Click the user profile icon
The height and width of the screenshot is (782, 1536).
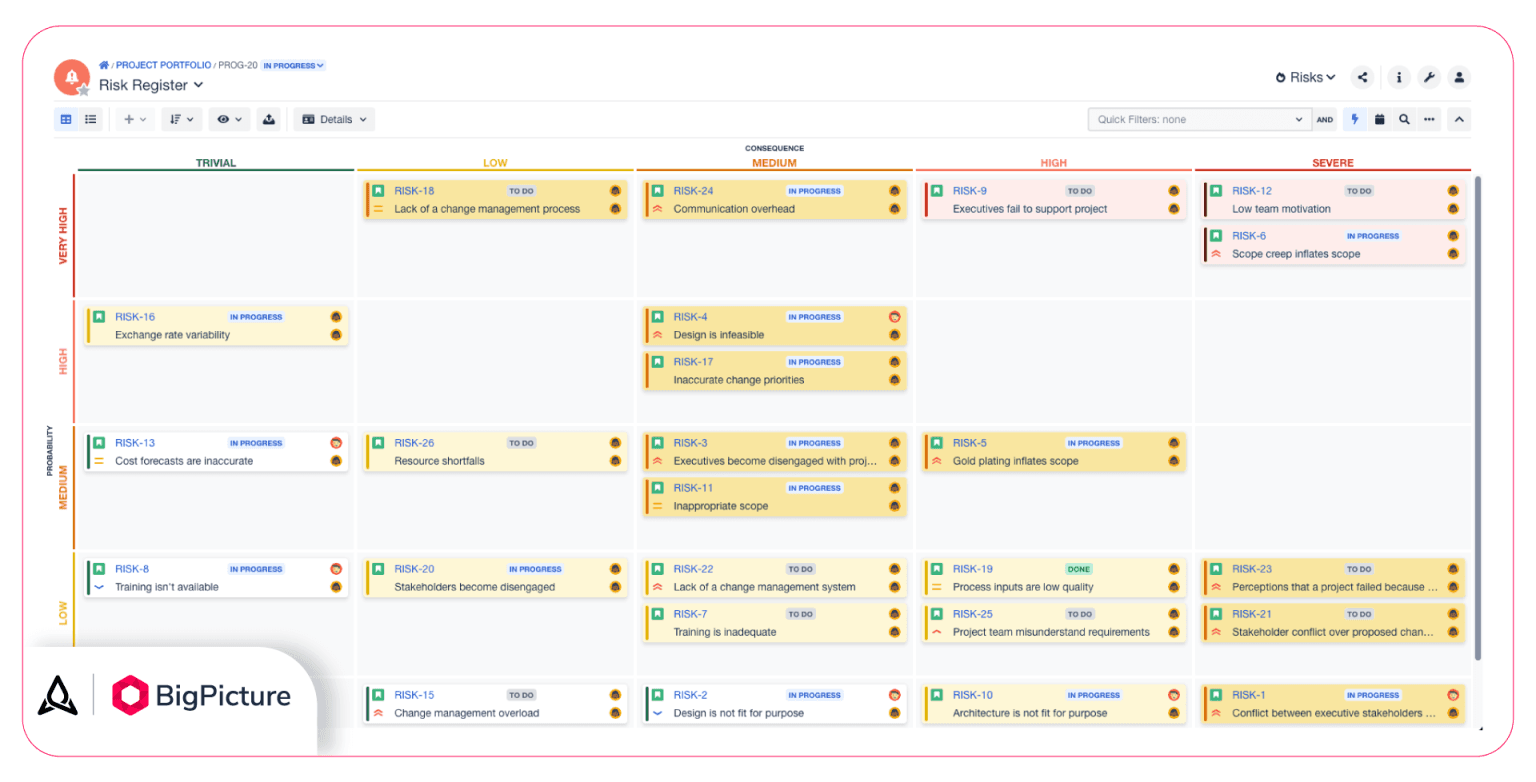[x=1460, y=77]
